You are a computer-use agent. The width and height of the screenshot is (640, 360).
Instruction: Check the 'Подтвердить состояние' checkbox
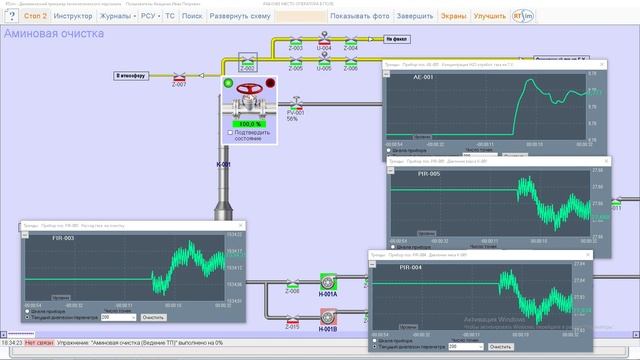(230, 133)
